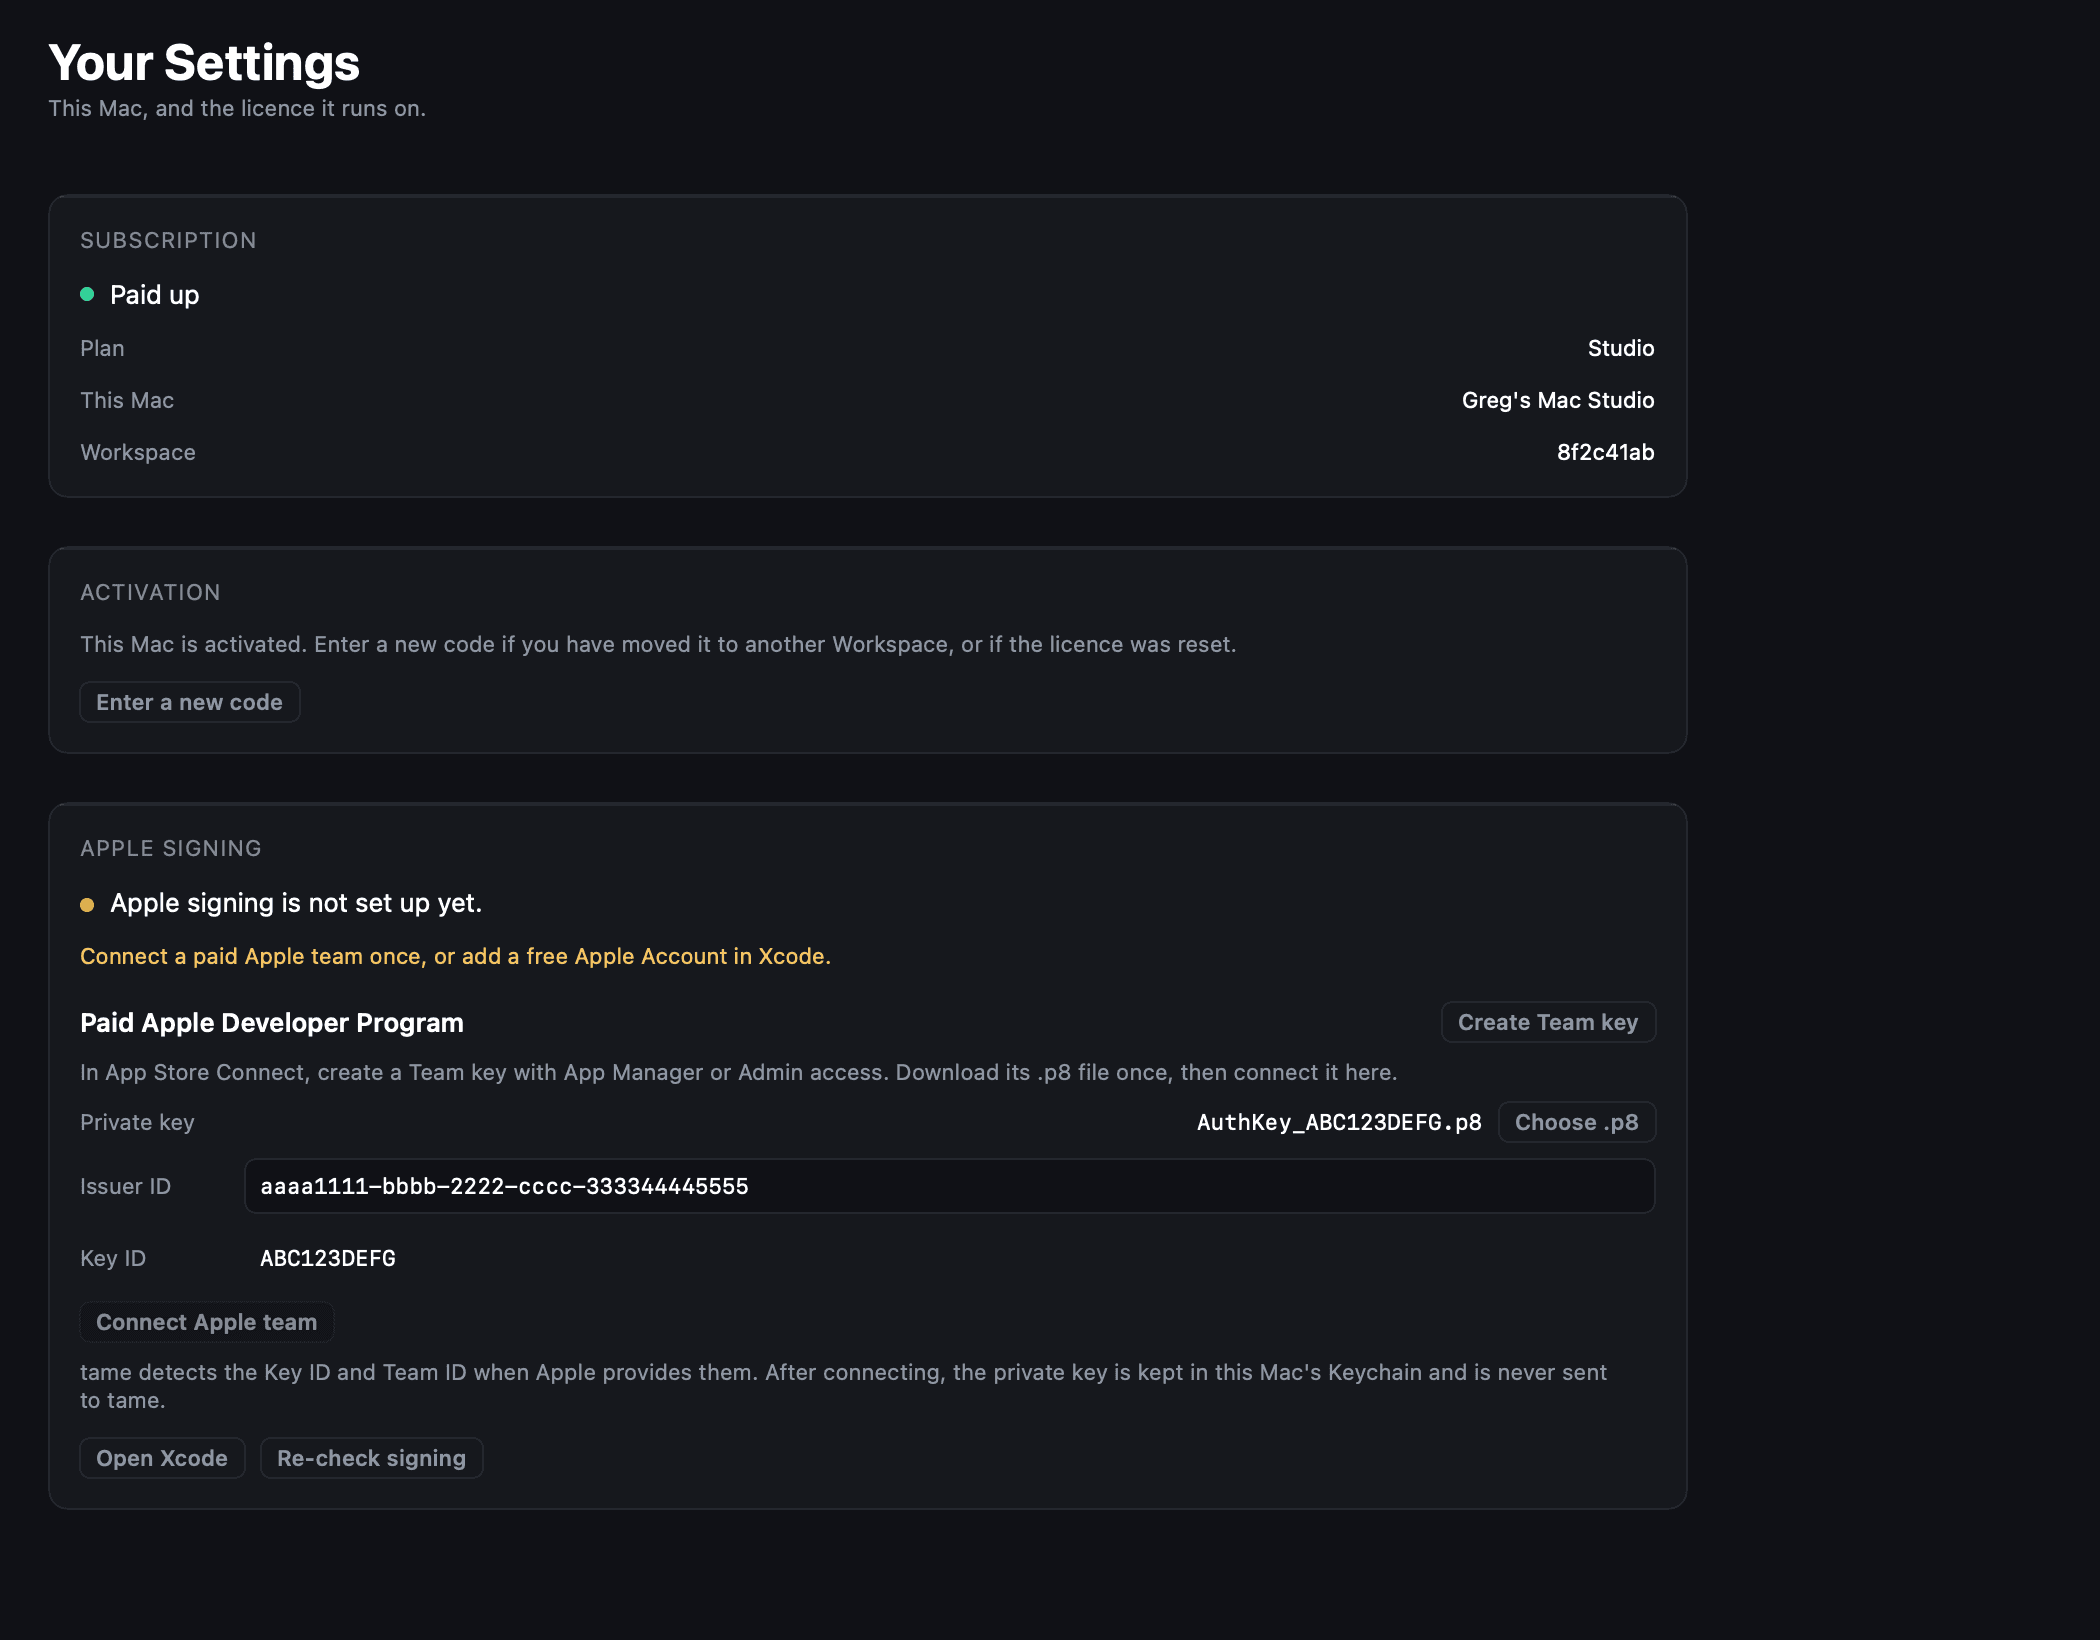Click the Private key label
2100x1640 pixels.
point(137,1122)
